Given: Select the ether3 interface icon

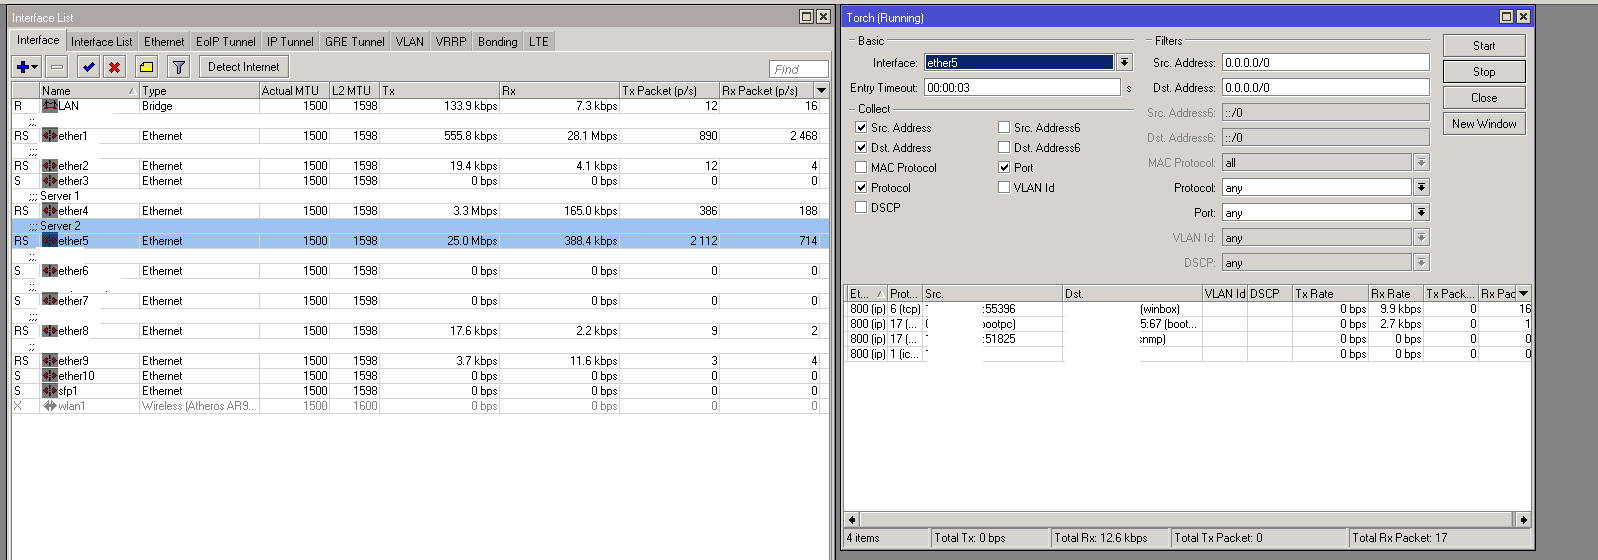Looking at the screenshot, I should [50, 181].
